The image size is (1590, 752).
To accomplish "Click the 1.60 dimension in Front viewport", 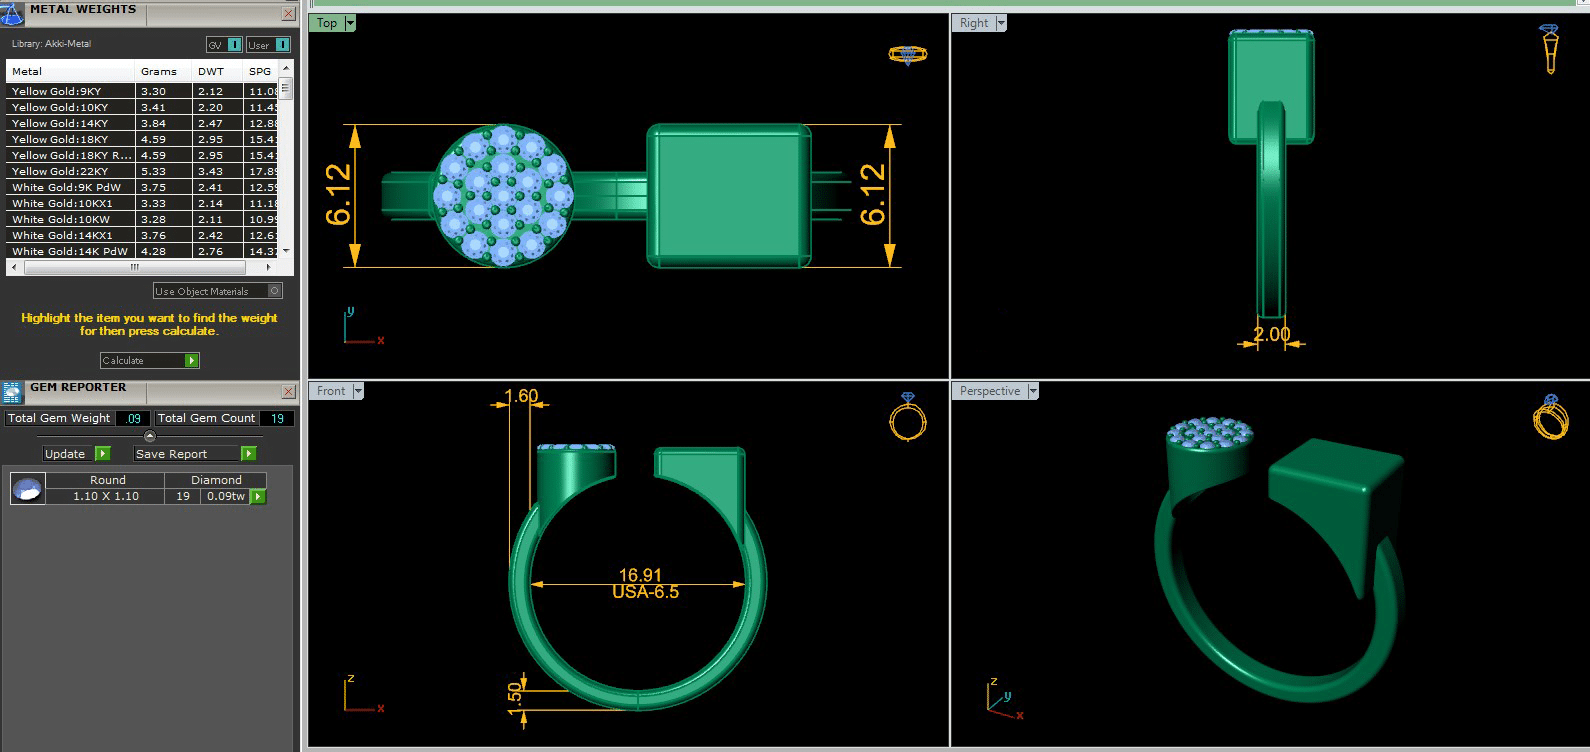I will point(521,396).
